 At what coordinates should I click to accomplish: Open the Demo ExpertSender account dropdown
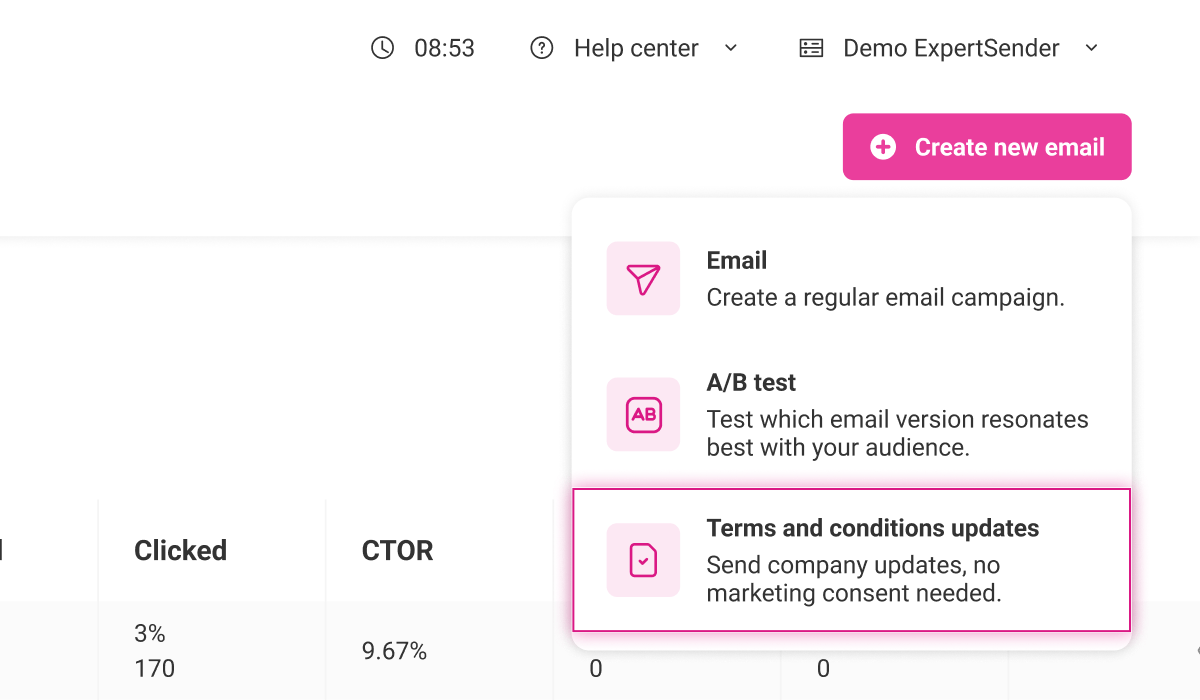click(1091, 48)
